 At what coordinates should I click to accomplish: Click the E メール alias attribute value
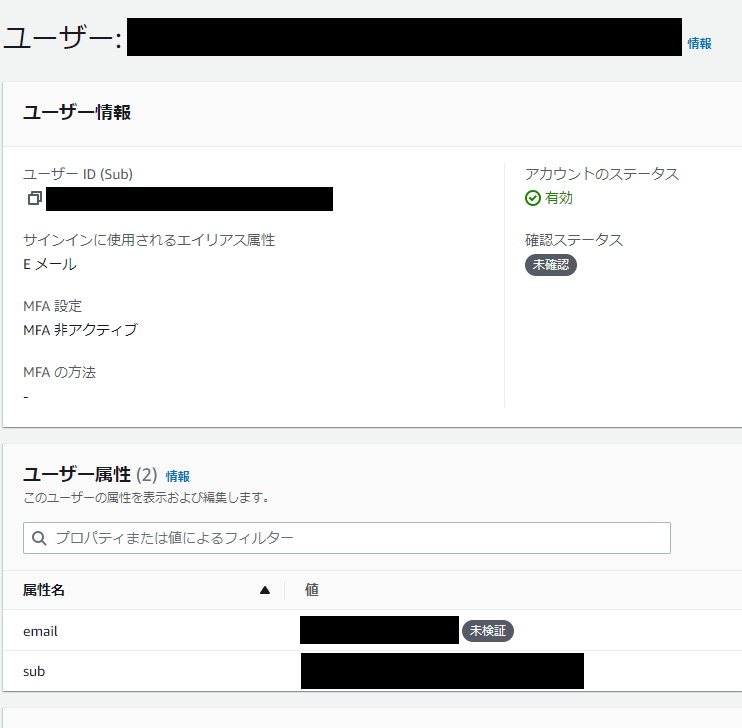point(50,264)
